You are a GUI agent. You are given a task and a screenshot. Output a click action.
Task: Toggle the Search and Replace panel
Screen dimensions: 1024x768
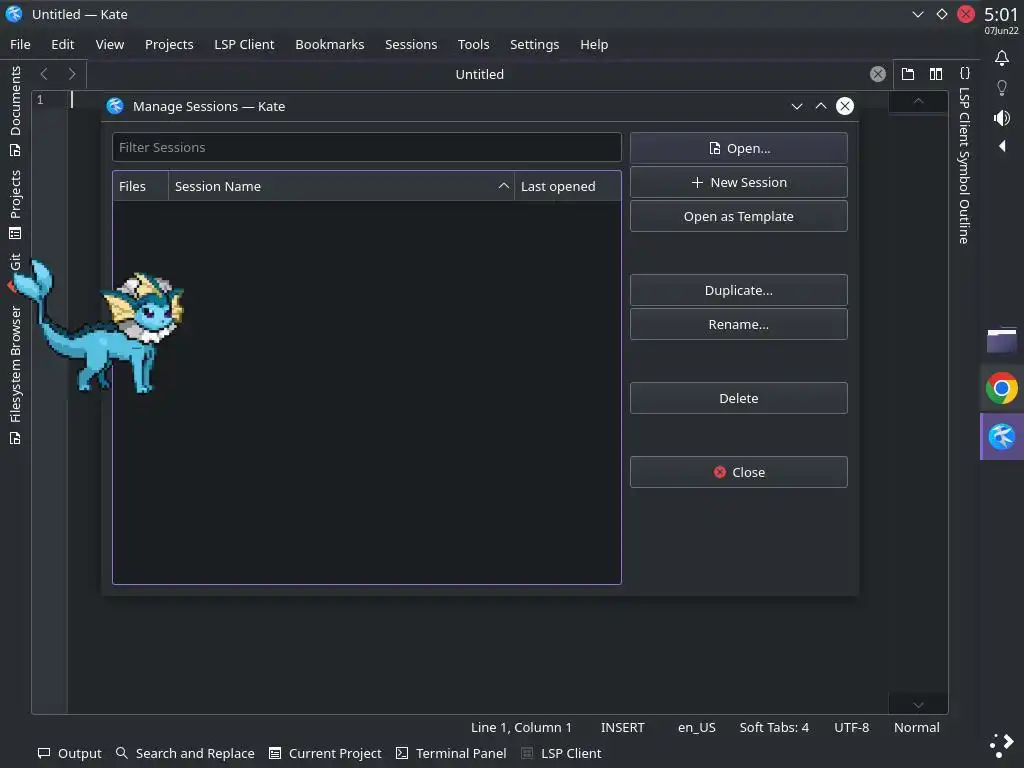coord(185,753)
